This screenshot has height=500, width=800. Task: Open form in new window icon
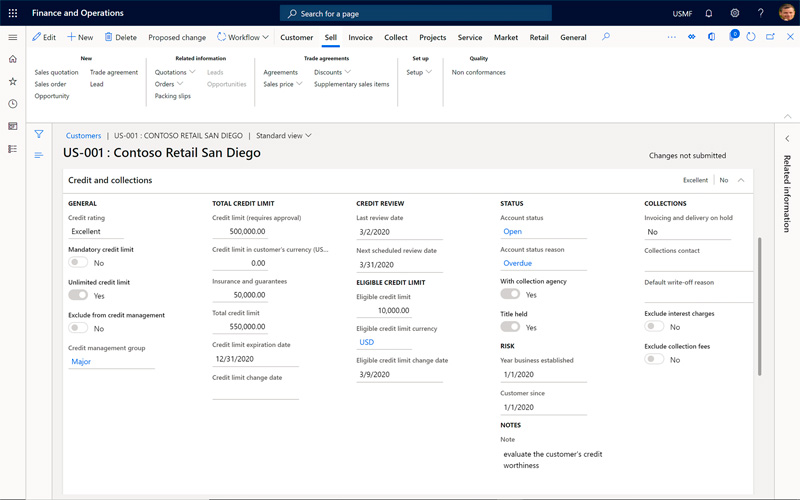pyautogui.click(x=770, y=37)
